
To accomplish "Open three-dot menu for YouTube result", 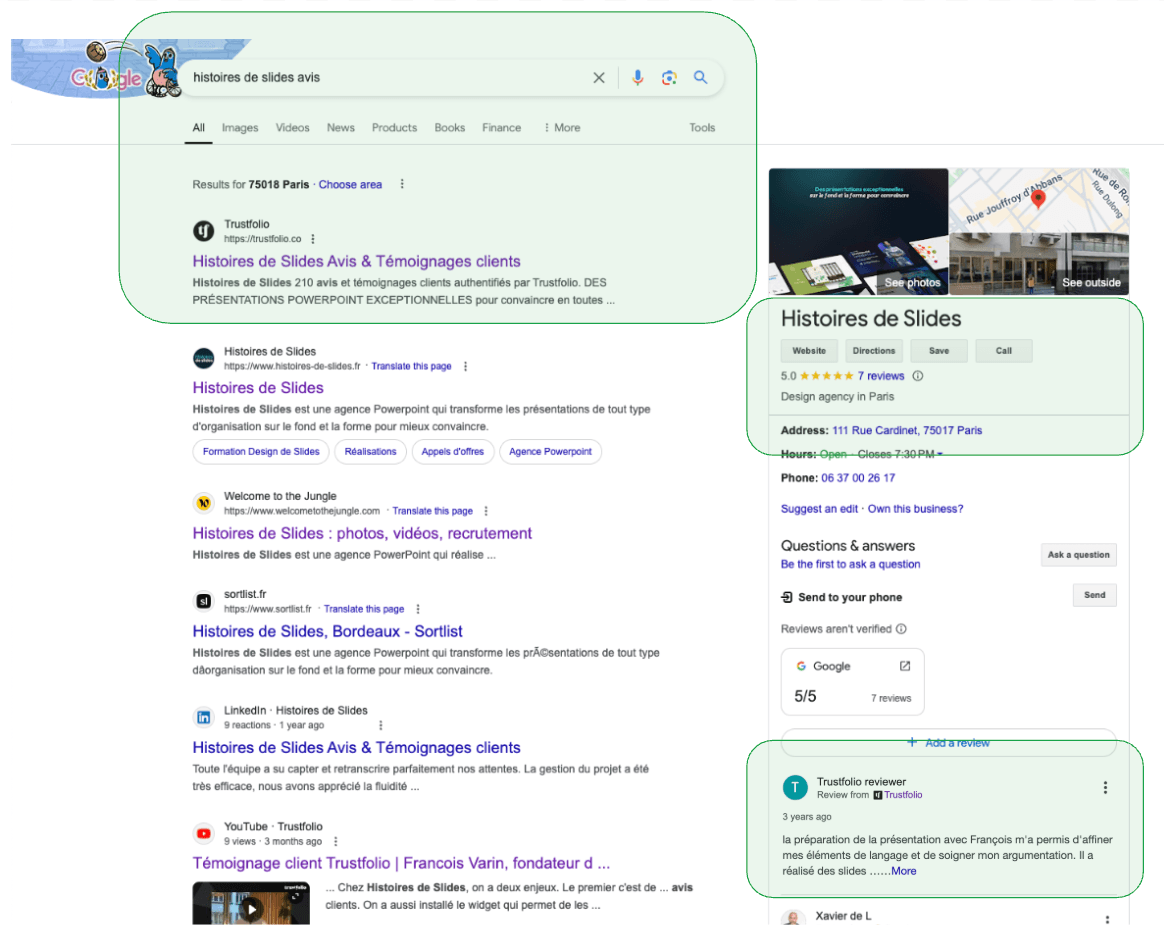I will click(336, 841).
